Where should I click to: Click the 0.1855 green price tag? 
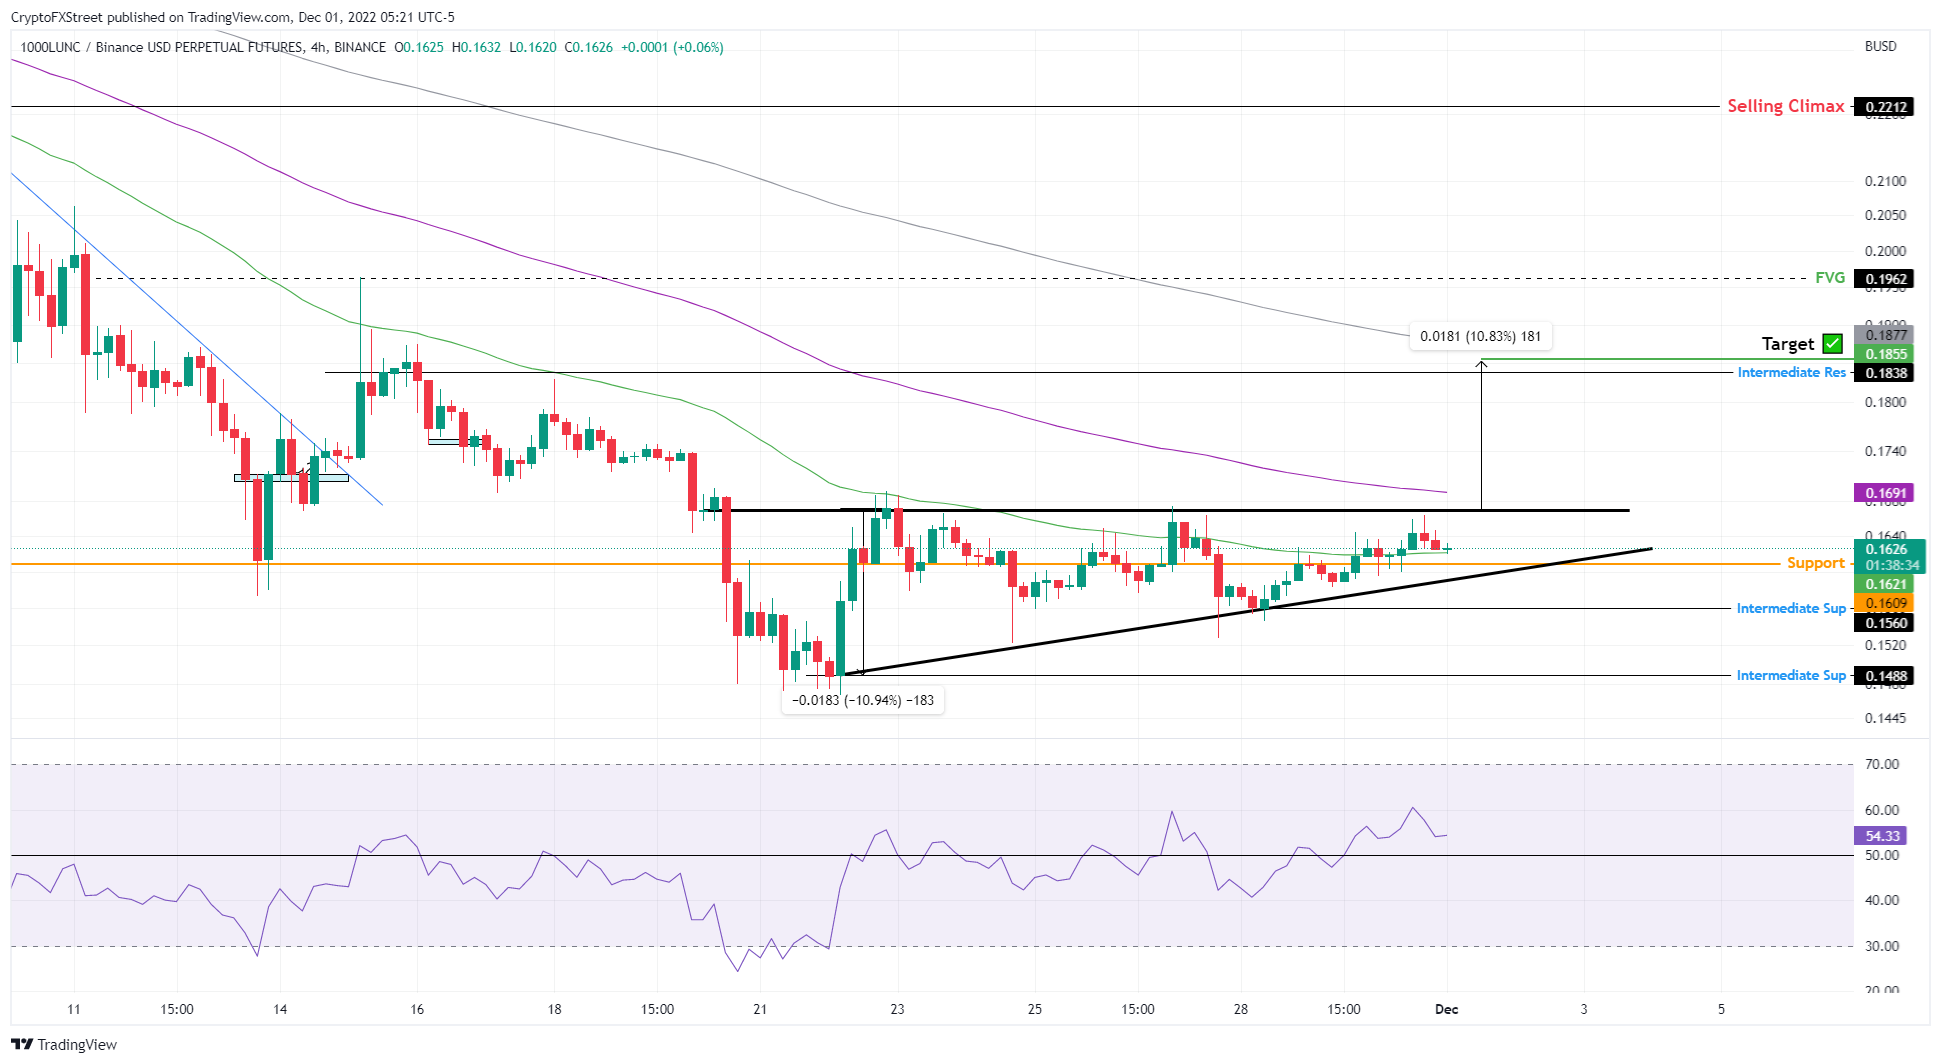click(1883, 354)
